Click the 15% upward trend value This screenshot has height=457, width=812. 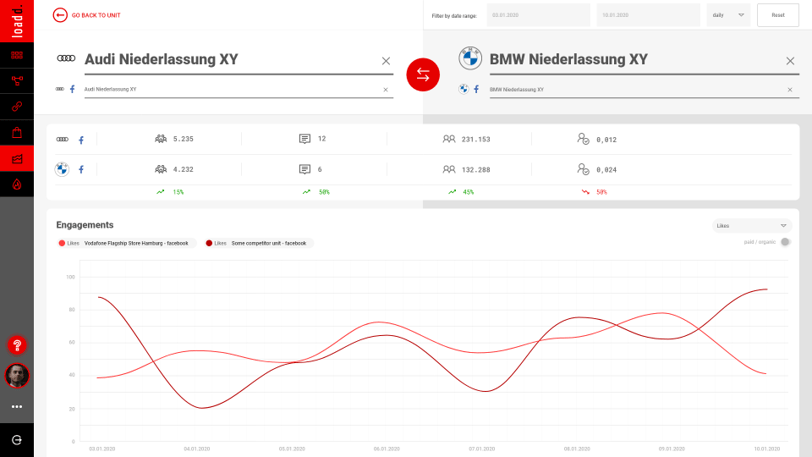(x=179, y=192)
